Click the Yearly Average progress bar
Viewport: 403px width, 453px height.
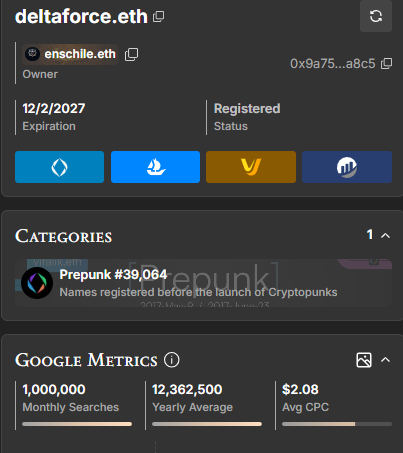pyautogui.click(x=207, y=424)
